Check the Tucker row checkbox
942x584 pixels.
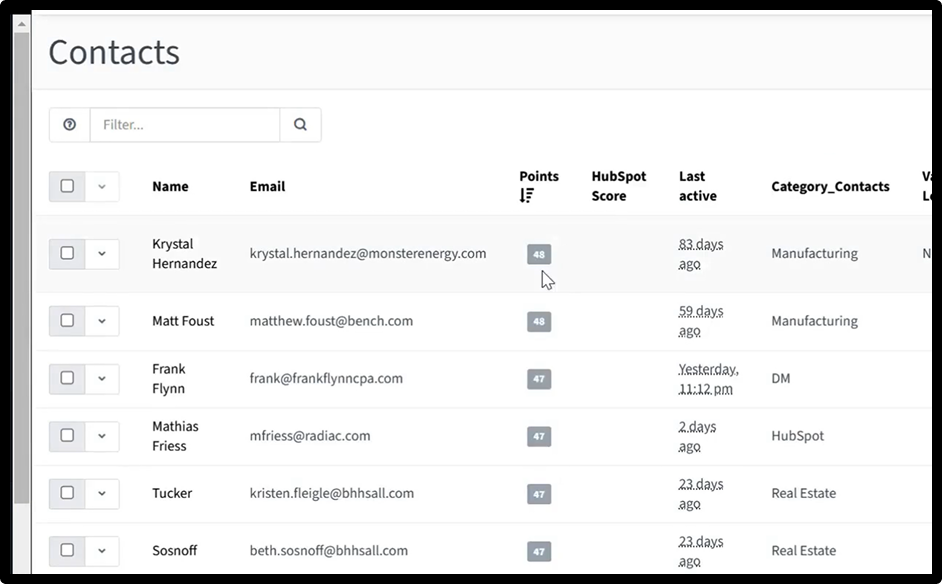point(67,493)
